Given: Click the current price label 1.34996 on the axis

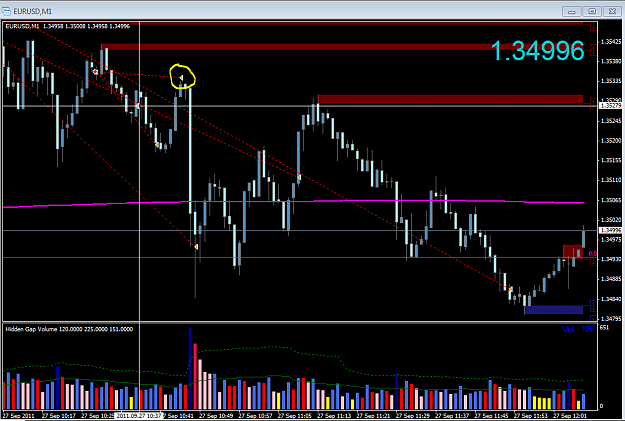Looking at the screenshot, I should pos(611,230).
